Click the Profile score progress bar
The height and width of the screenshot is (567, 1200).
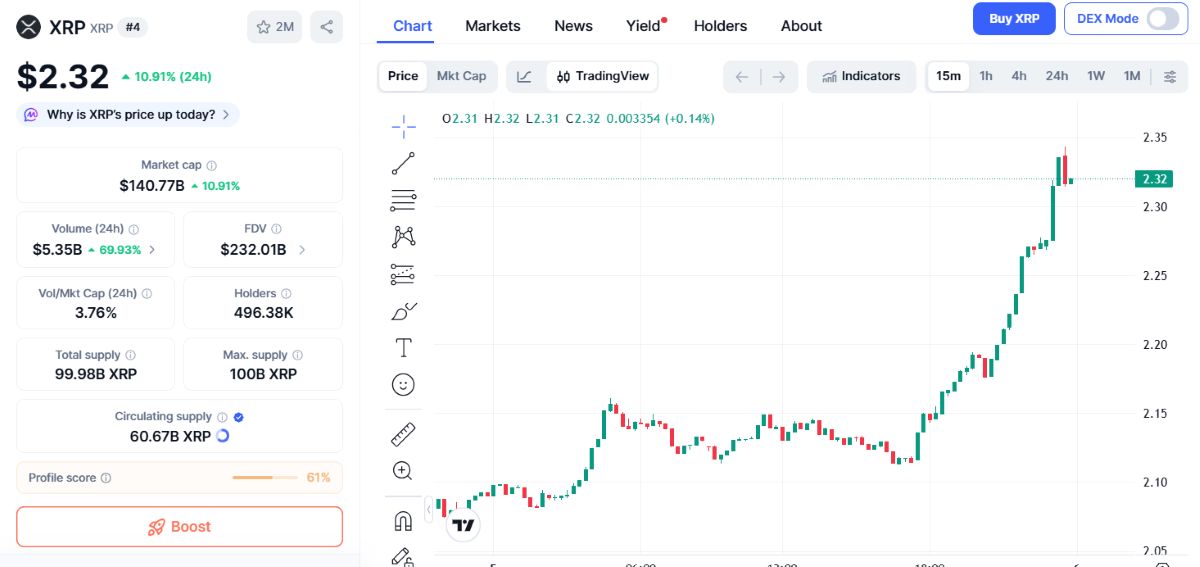coord(265,478)
